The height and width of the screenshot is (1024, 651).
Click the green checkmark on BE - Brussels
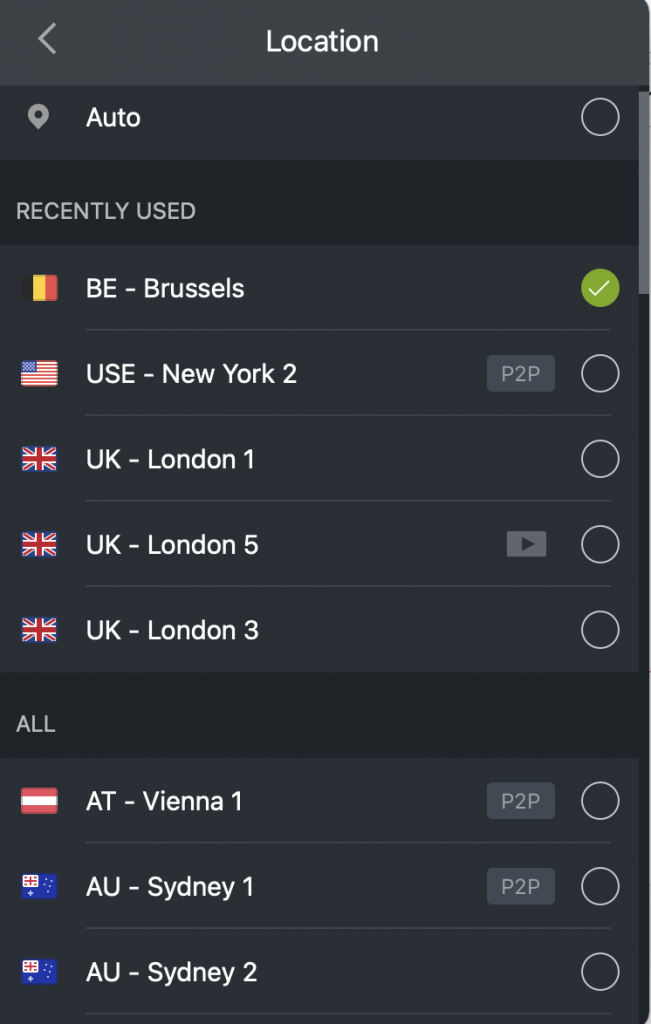point(599,288)
